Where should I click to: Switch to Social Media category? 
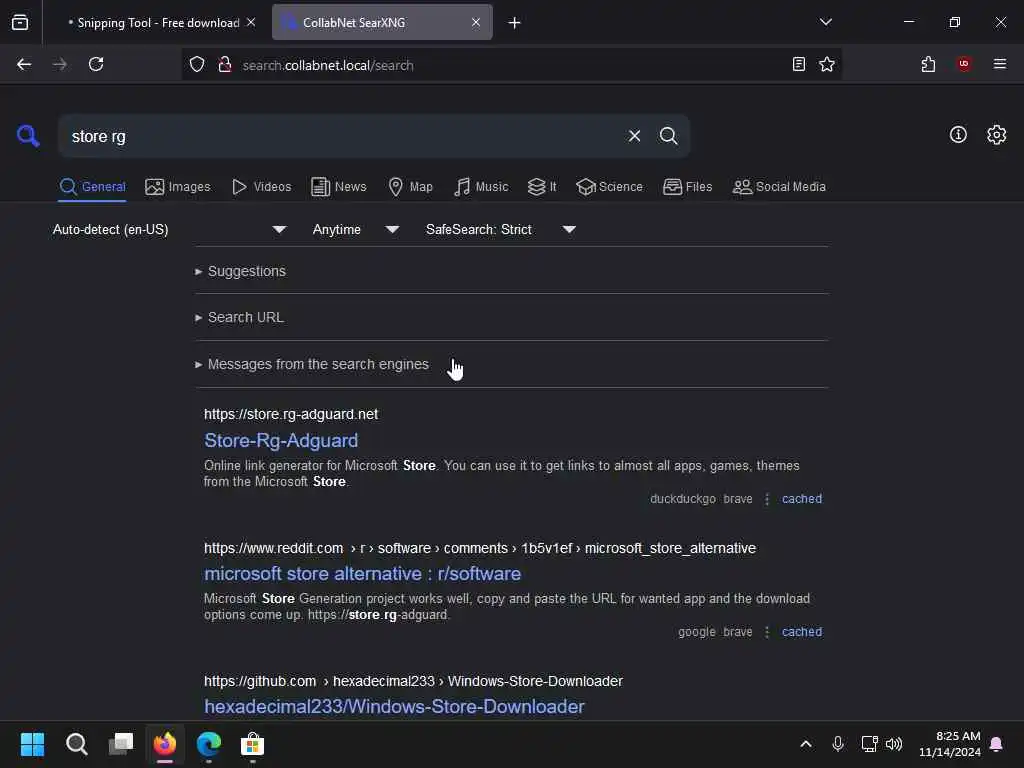779,187
